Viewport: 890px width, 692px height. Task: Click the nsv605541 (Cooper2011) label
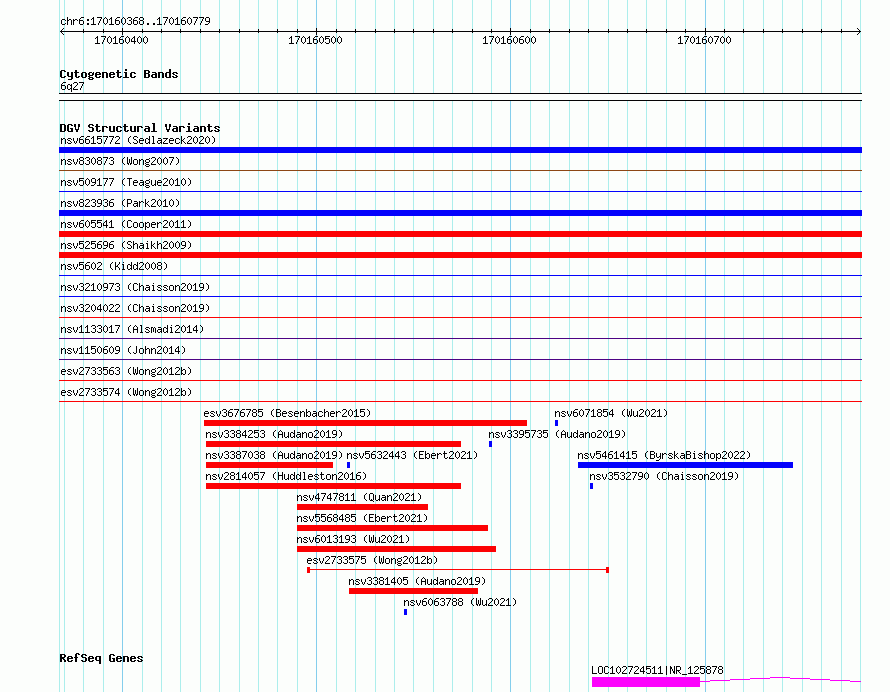click(126, 224)
